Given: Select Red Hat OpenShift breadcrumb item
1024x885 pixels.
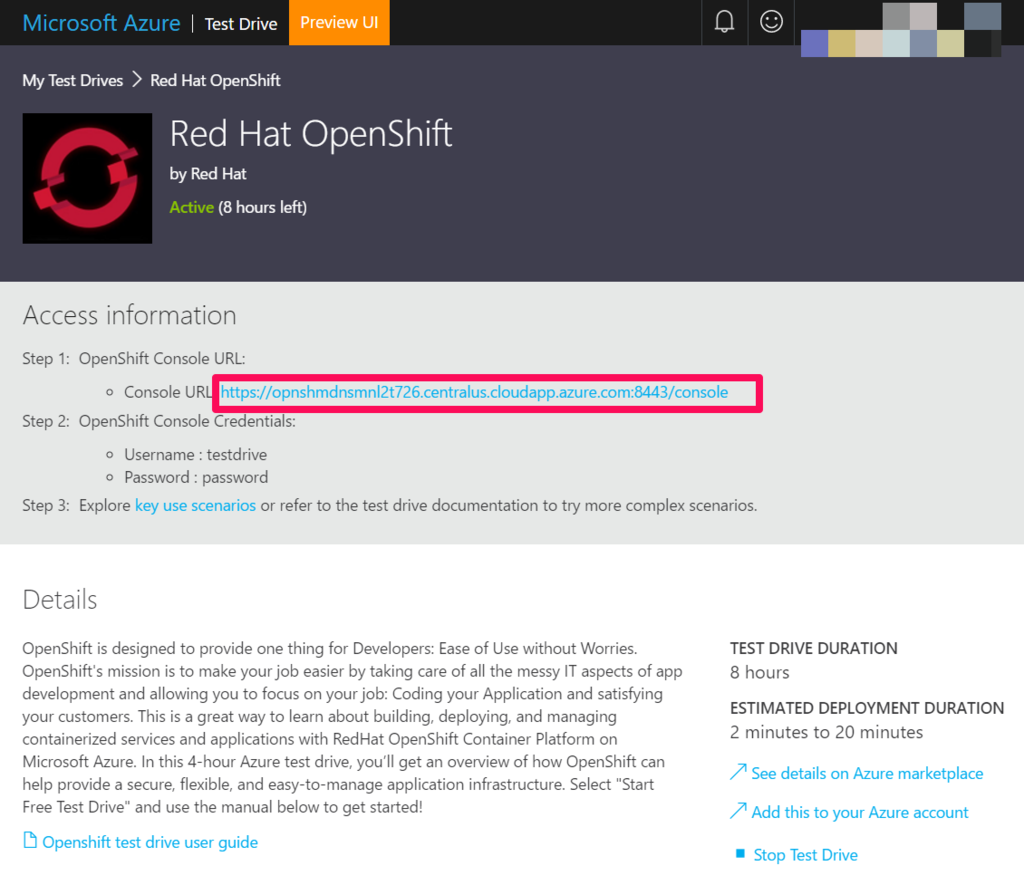Looking at the screenshot, I should 216,80.
